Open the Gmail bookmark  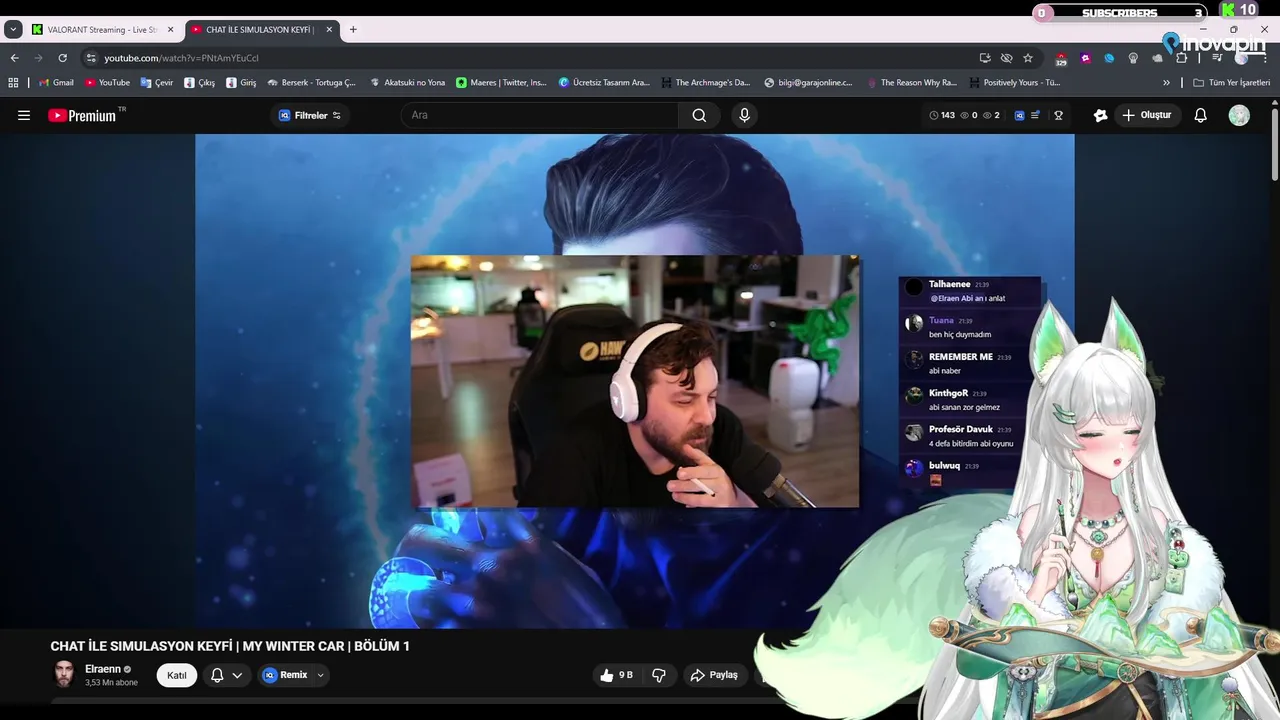(x=56, y=83)
